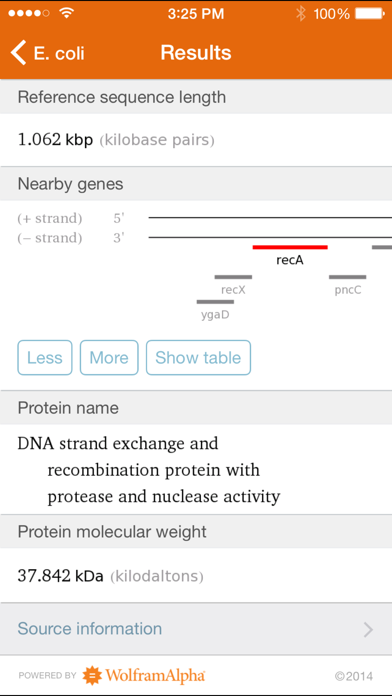Select the recX gene bar
Image resolution: width=392 pixels, height=696 pixels.
[233, 277]
